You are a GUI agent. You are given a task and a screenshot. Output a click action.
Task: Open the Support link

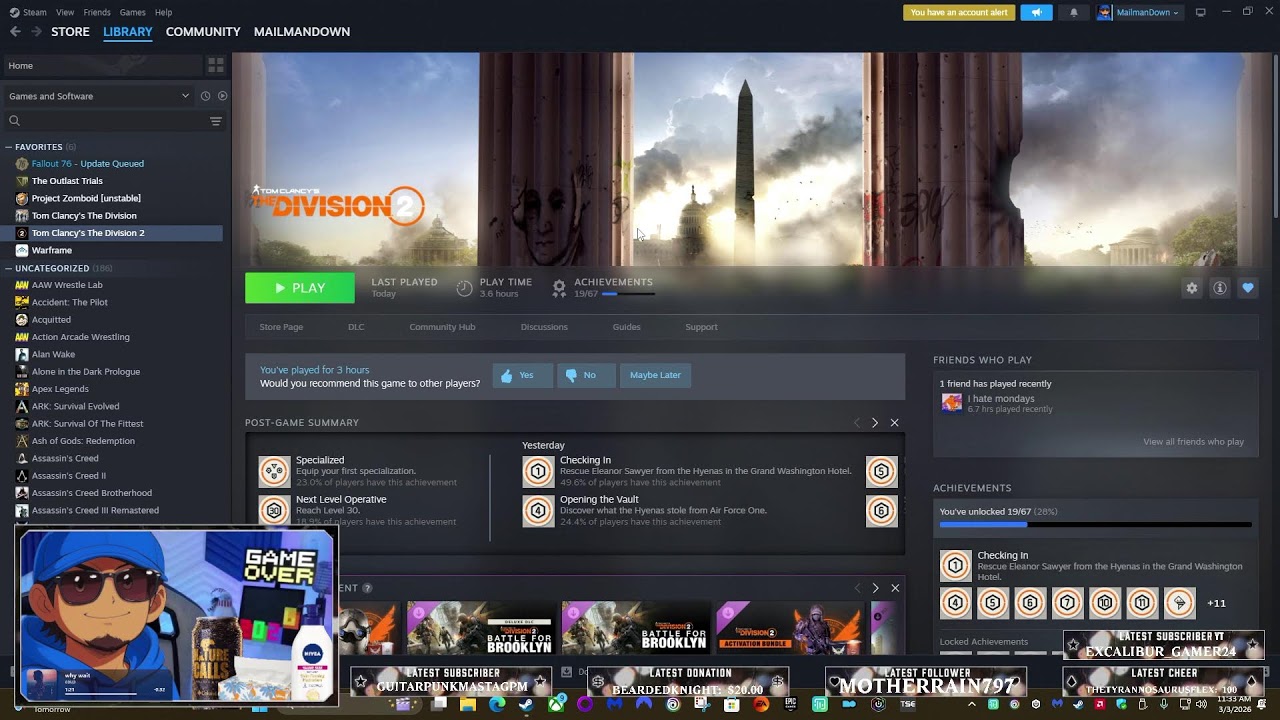701,327
